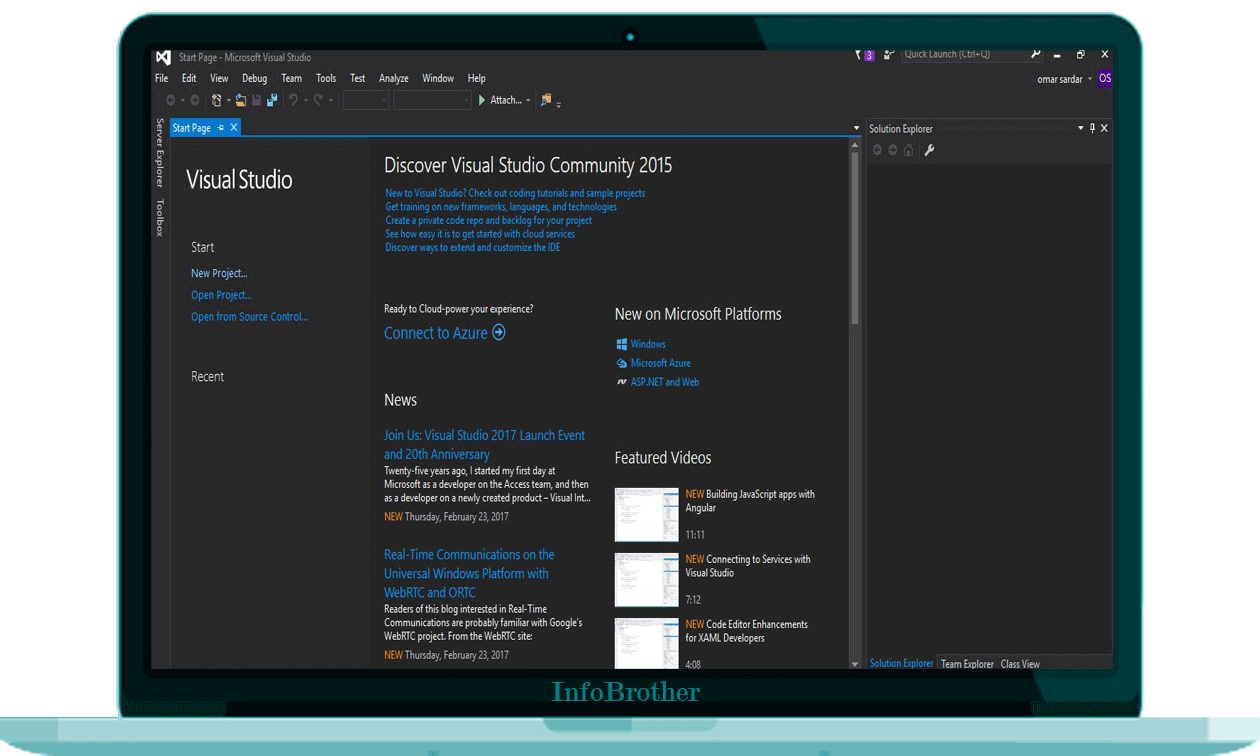Close the Start Page tab
The width and height of the screenshot is (1260, 756).
234,127
